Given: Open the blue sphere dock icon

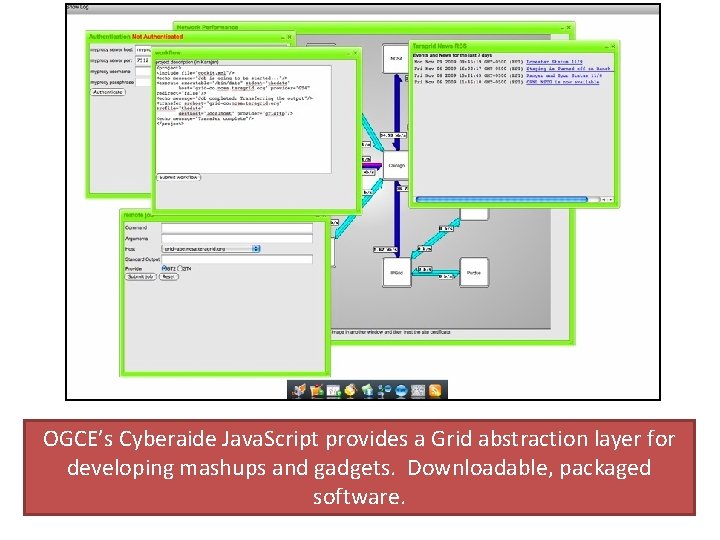Looking at the screenshot, I should click(401, 391).
